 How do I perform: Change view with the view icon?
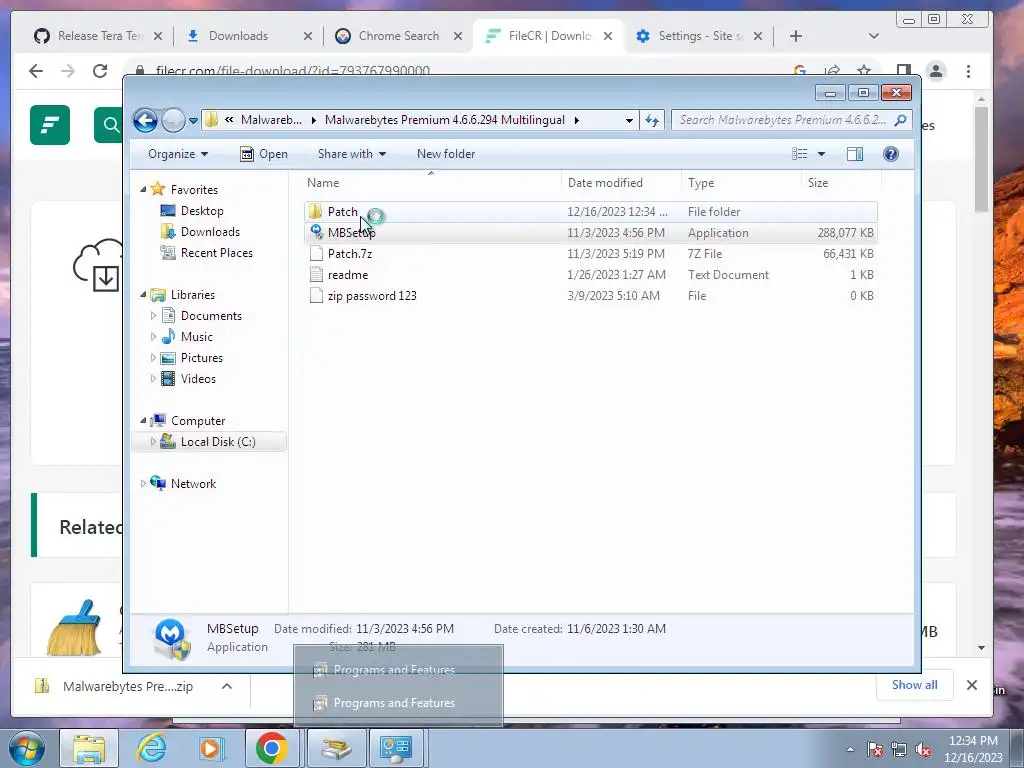tap(799, 154)
